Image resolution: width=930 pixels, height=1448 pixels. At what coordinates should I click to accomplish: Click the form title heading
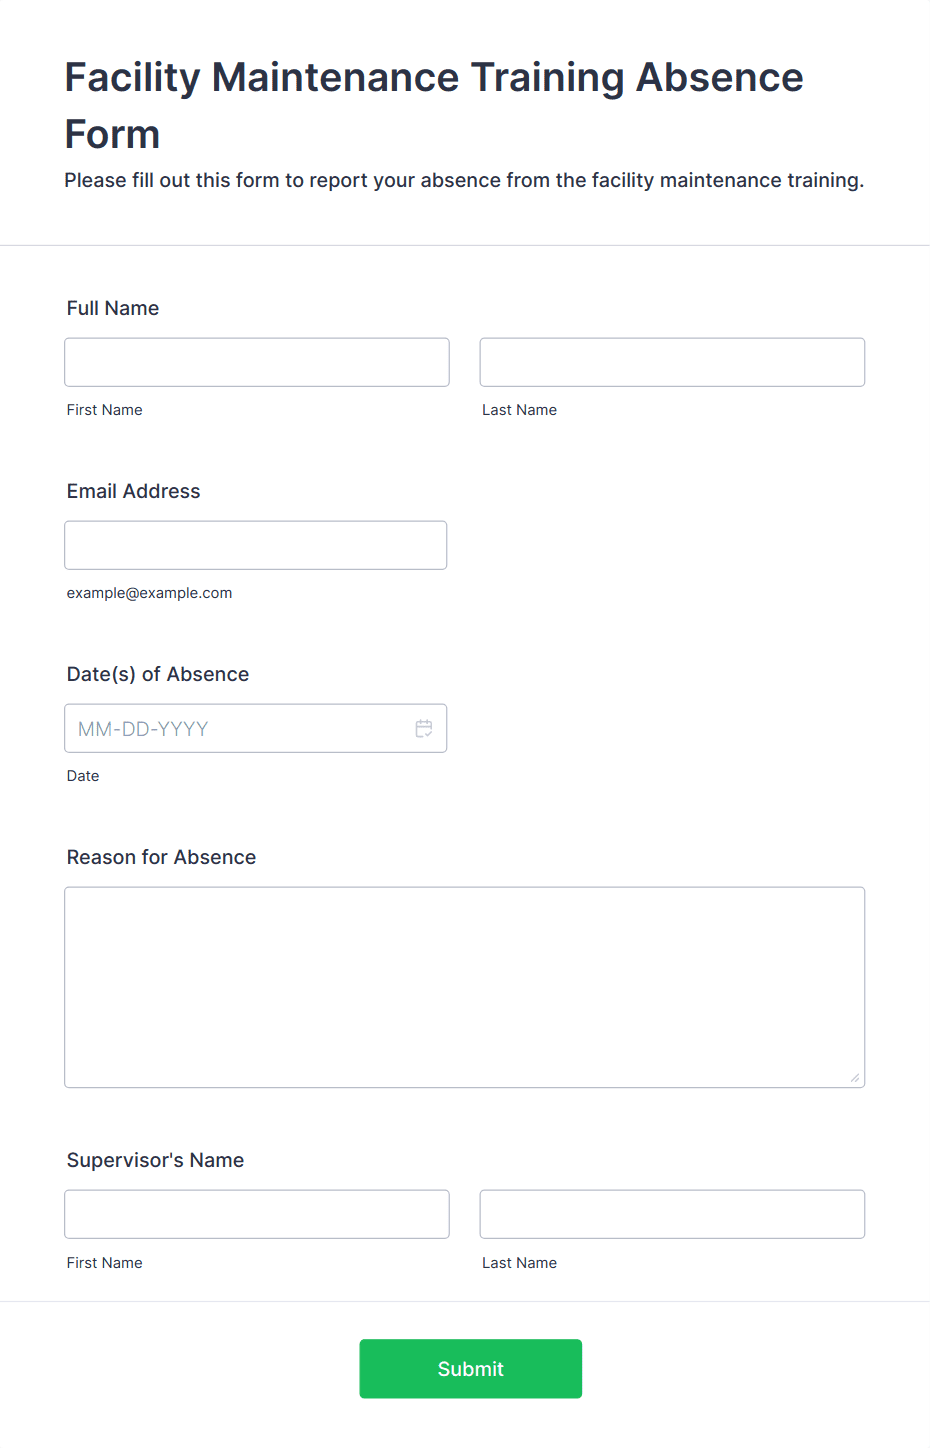point(434,105)
